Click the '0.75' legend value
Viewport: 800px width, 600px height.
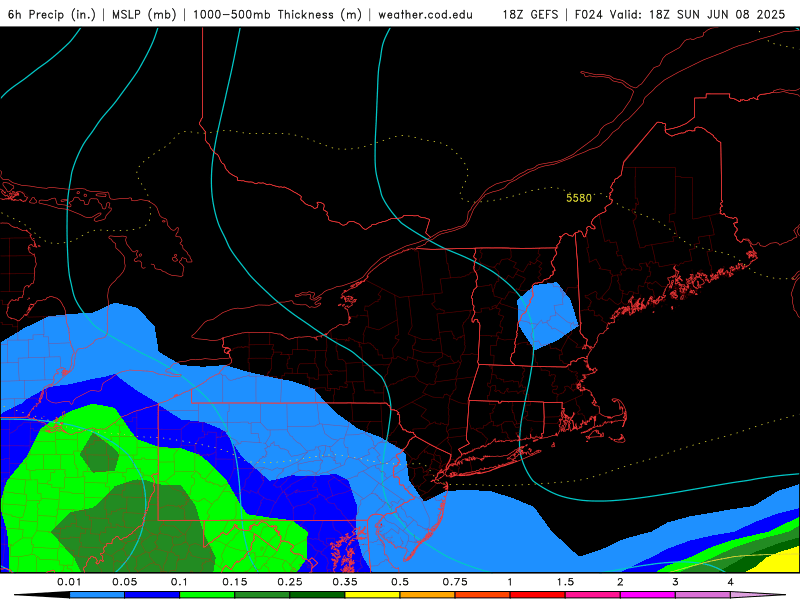pyautogui.click(x=455, y=582)
